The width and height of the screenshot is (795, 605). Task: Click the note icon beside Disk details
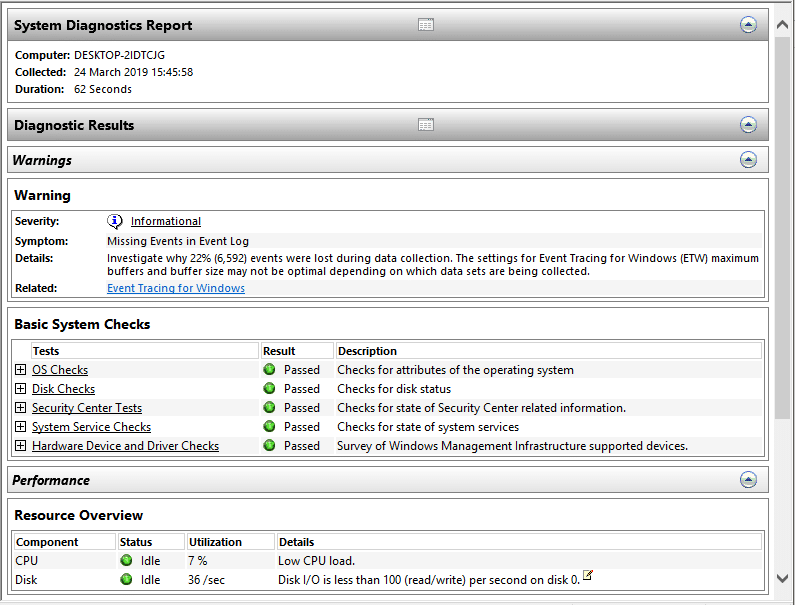click(588, 575)
